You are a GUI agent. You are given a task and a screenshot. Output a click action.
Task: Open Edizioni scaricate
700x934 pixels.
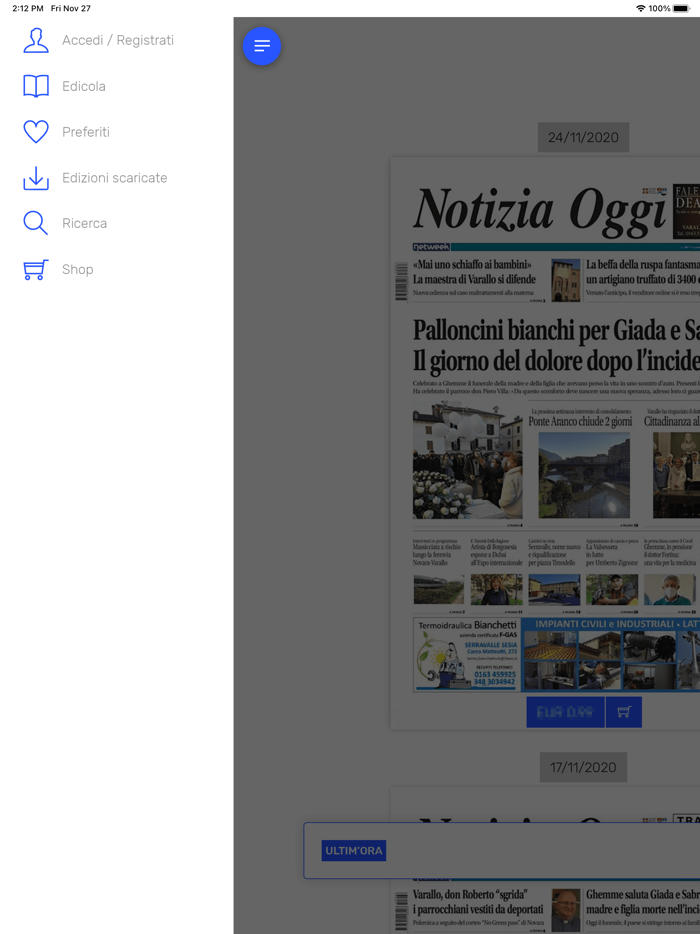(x=114, y=178)
